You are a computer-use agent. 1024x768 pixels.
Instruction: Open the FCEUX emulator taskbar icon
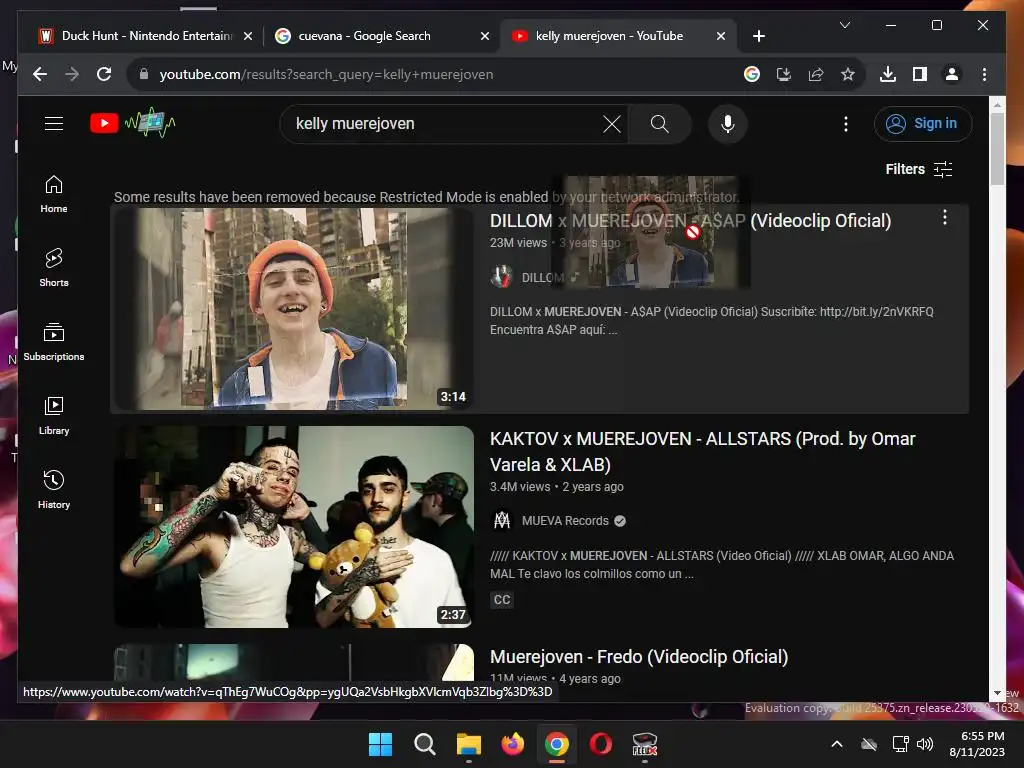pos(645,744)
